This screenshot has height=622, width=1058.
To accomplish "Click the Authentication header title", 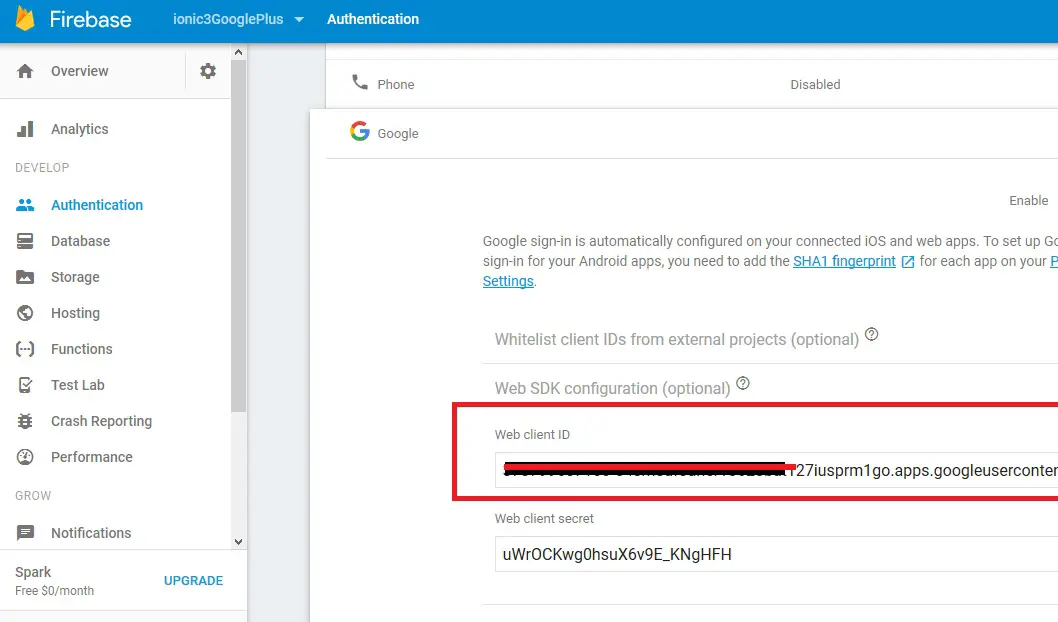I will click(373, 19).
